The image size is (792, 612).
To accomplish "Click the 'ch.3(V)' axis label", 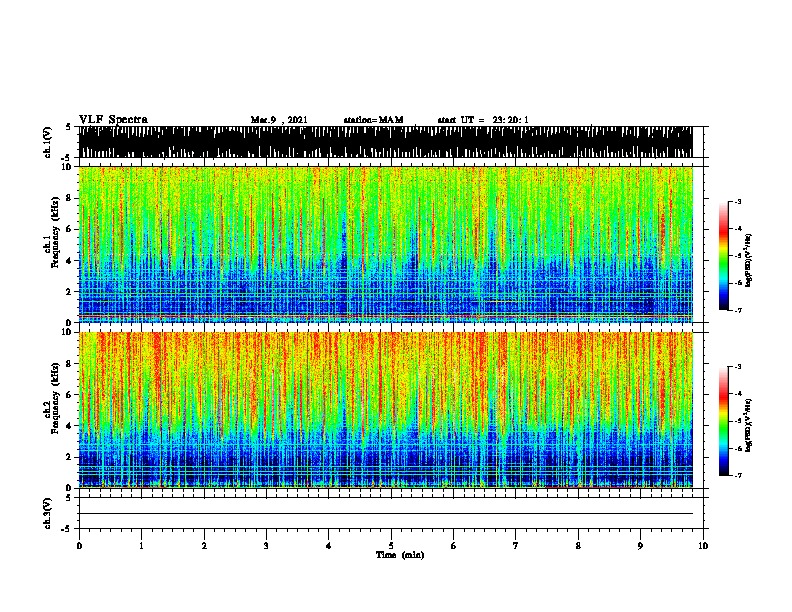I will click(x=48, y=513).
